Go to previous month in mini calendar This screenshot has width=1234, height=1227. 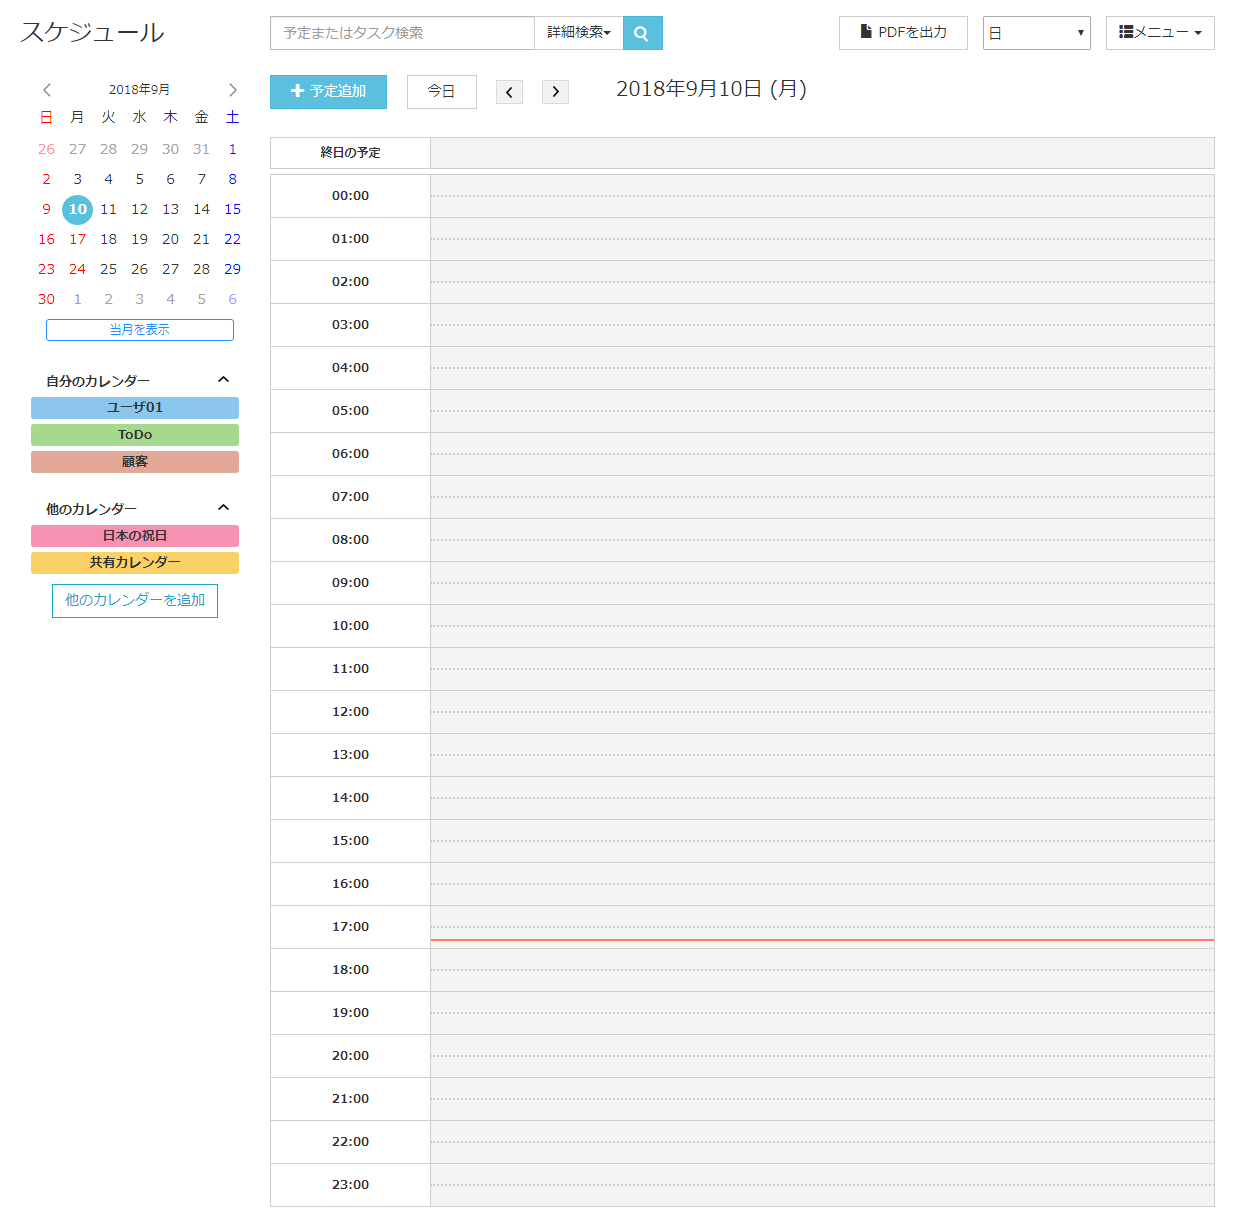click(x=47, y=90)
